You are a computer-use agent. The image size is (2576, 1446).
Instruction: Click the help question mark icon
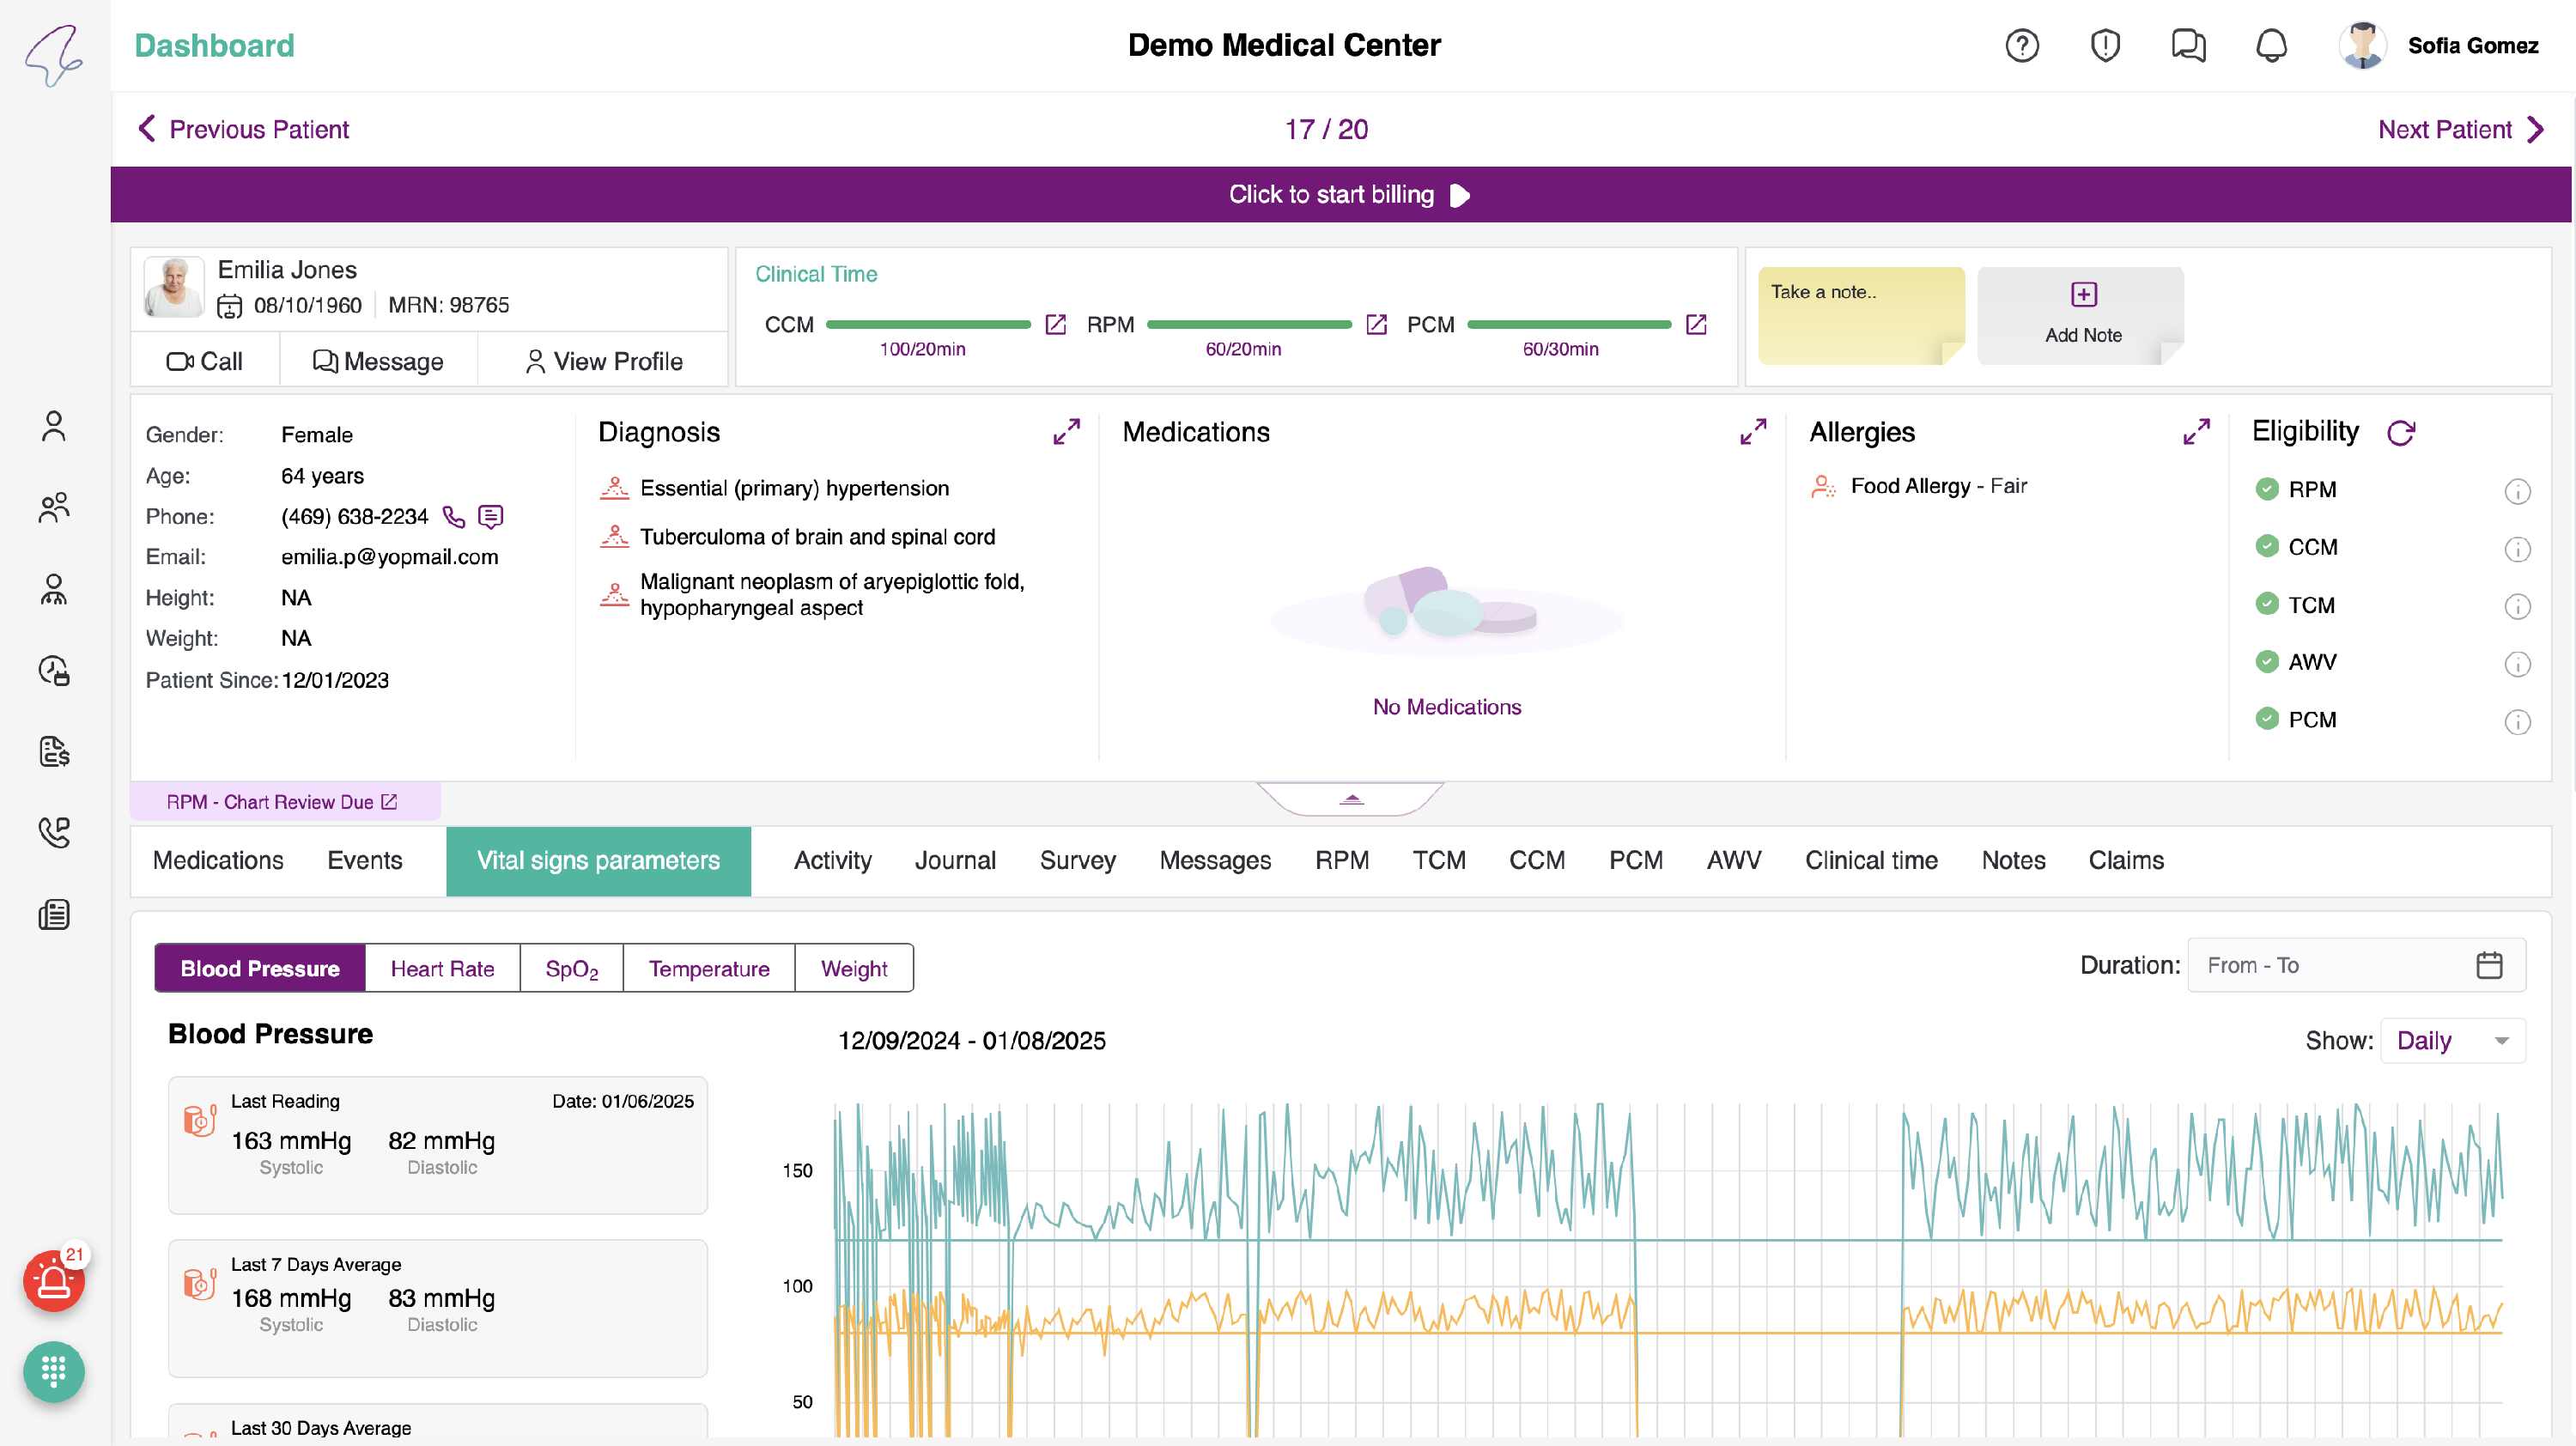point(2021,46)
